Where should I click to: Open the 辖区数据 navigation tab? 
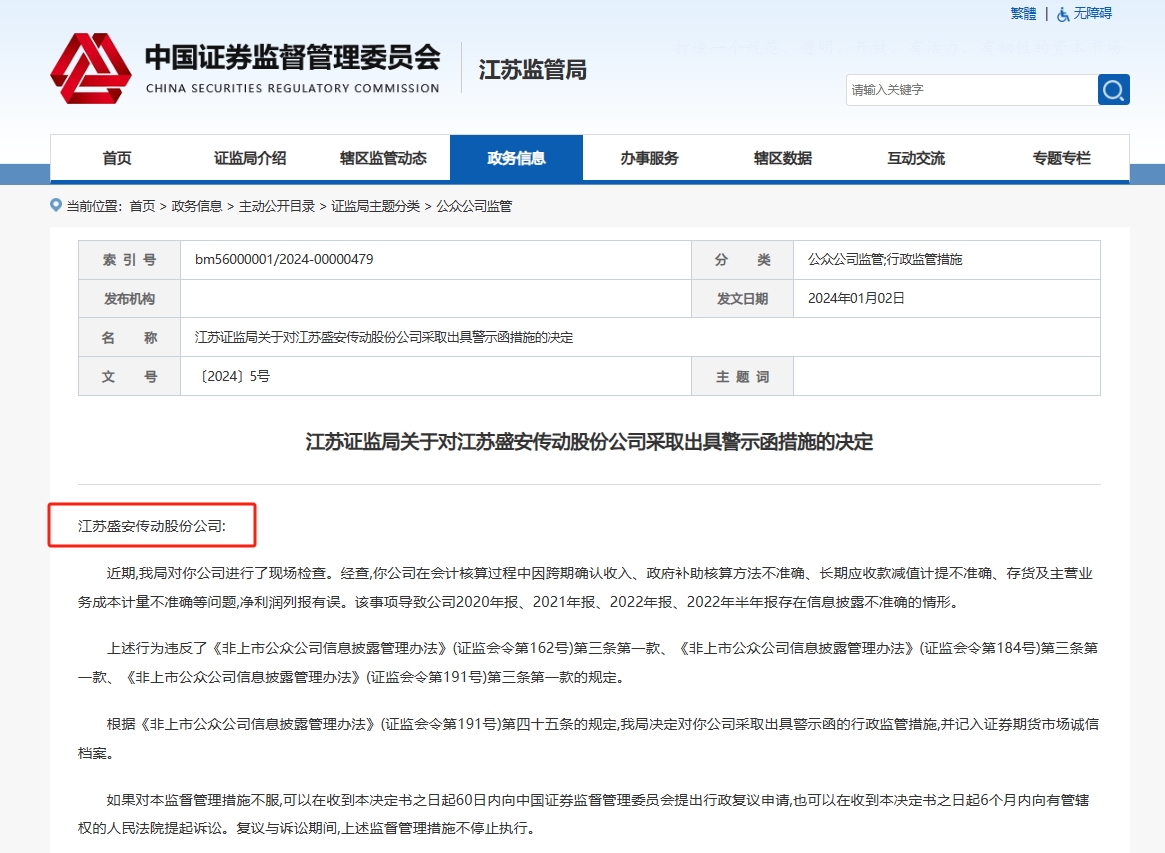click(x=782, y=158)
